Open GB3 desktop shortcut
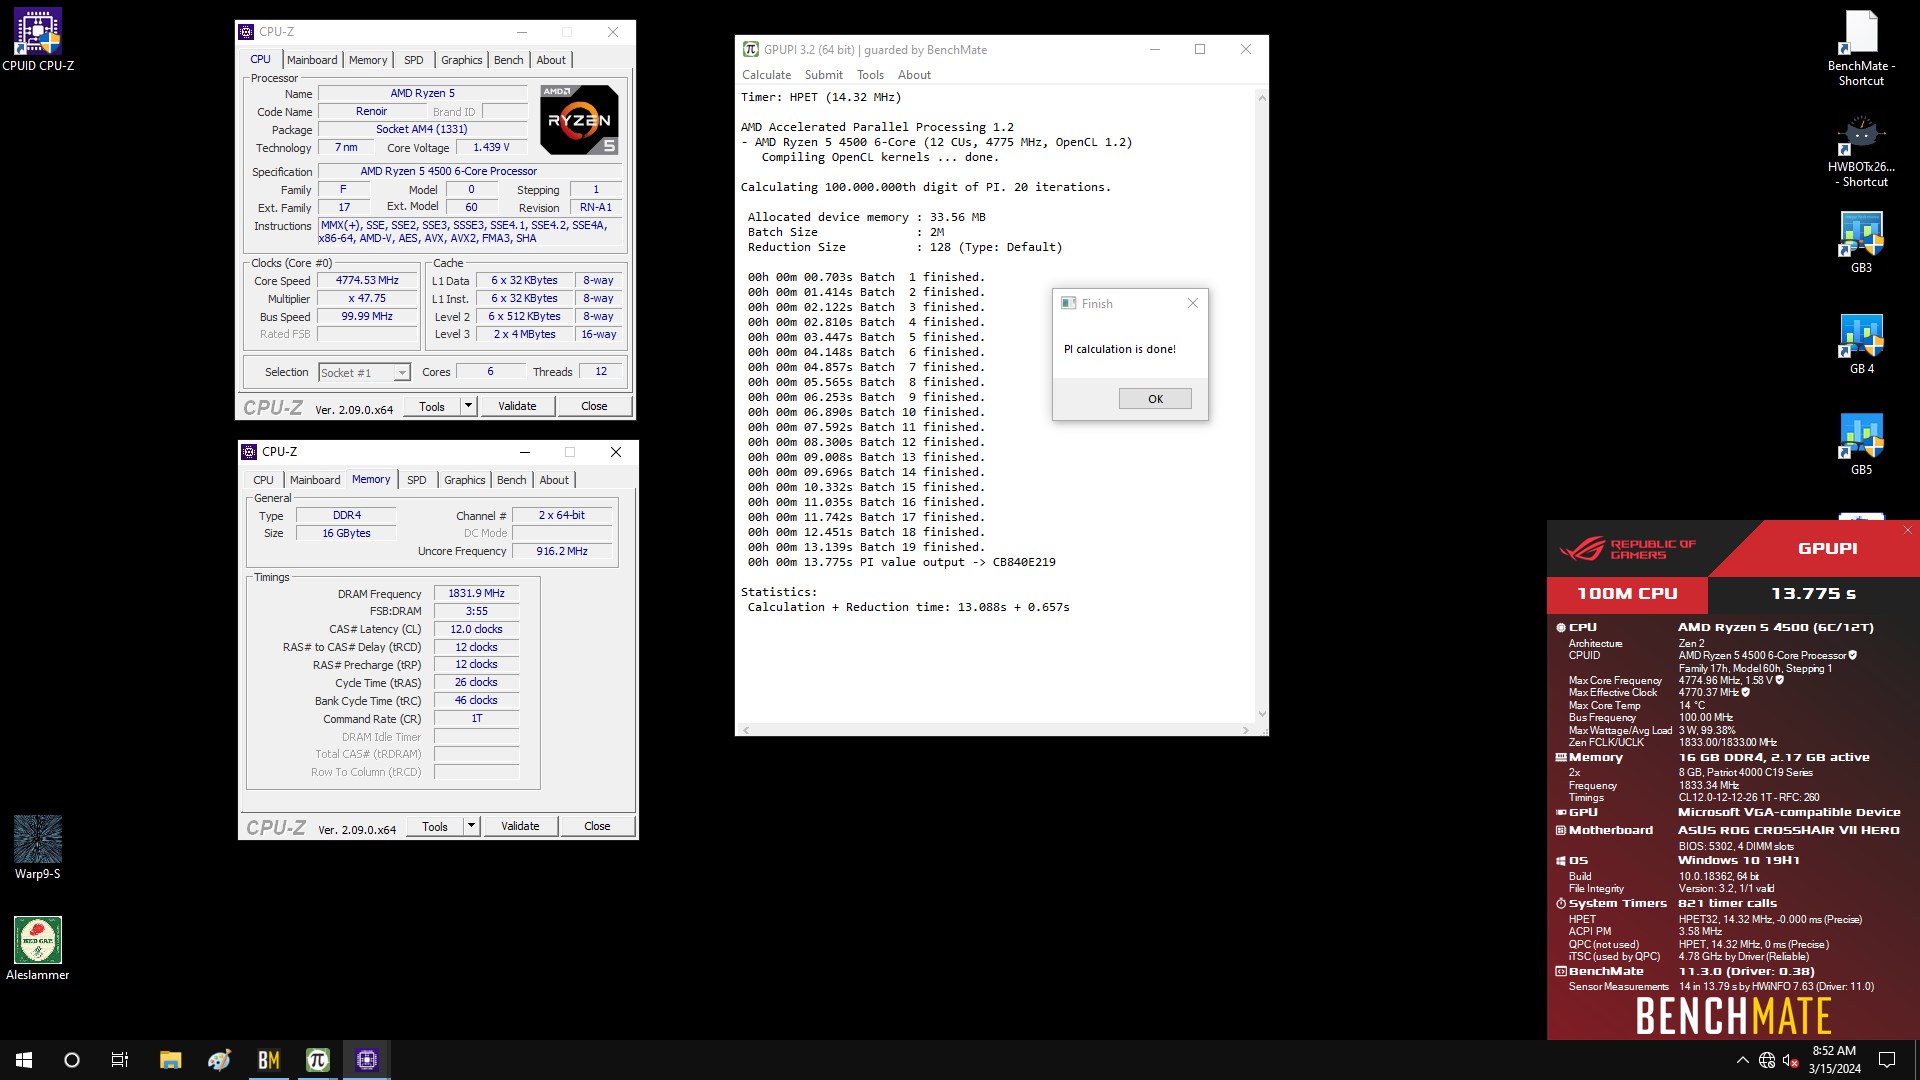 [x=1861, y=242]
